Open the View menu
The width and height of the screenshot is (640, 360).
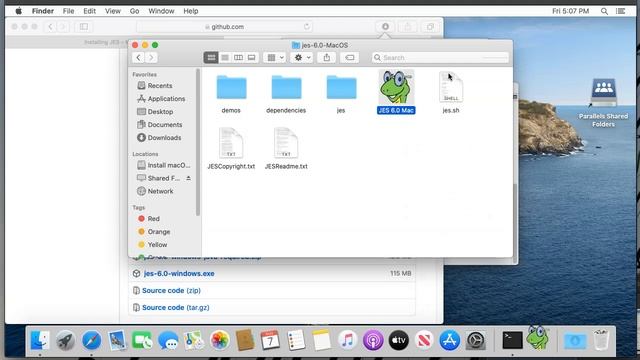113,11
